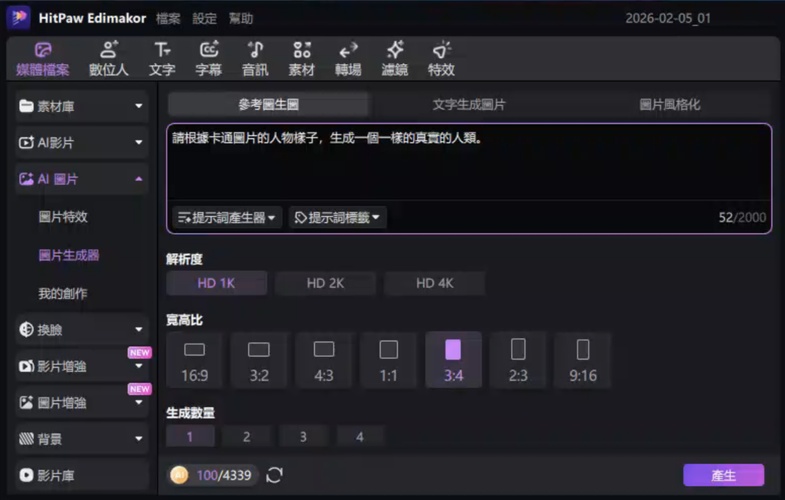Choose the 1:1 aspect ratio
Viewport: 785px width, 500px height.
click(x=388, y=360)
